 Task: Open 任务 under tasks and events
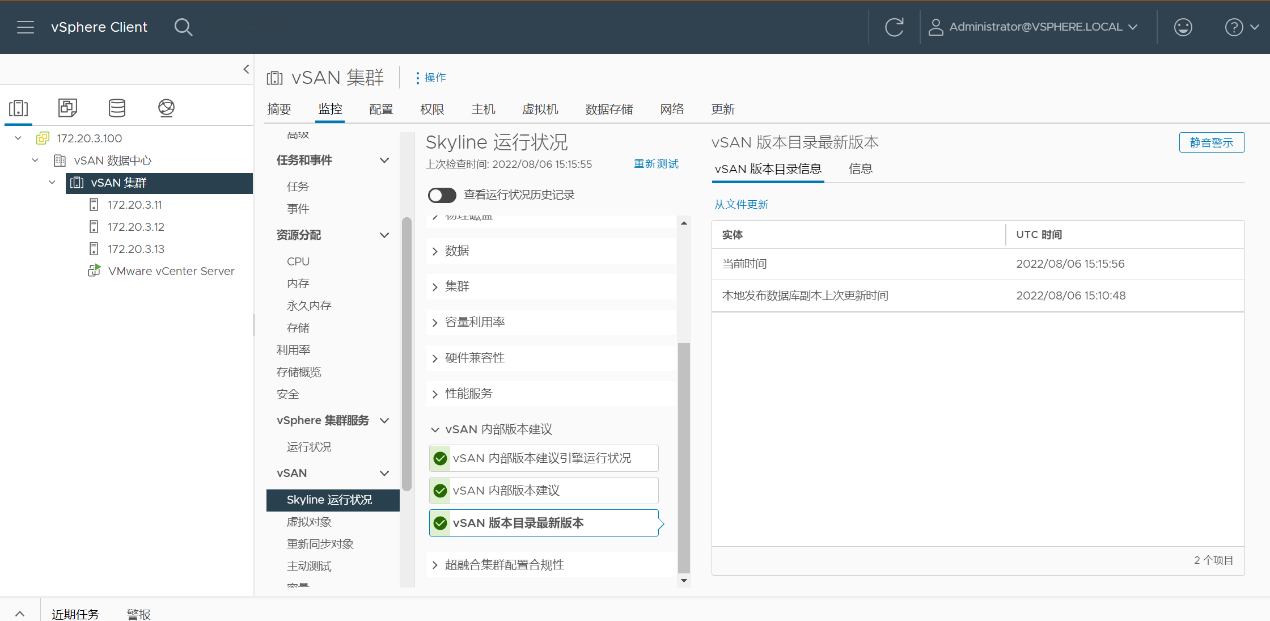(298, 186)
